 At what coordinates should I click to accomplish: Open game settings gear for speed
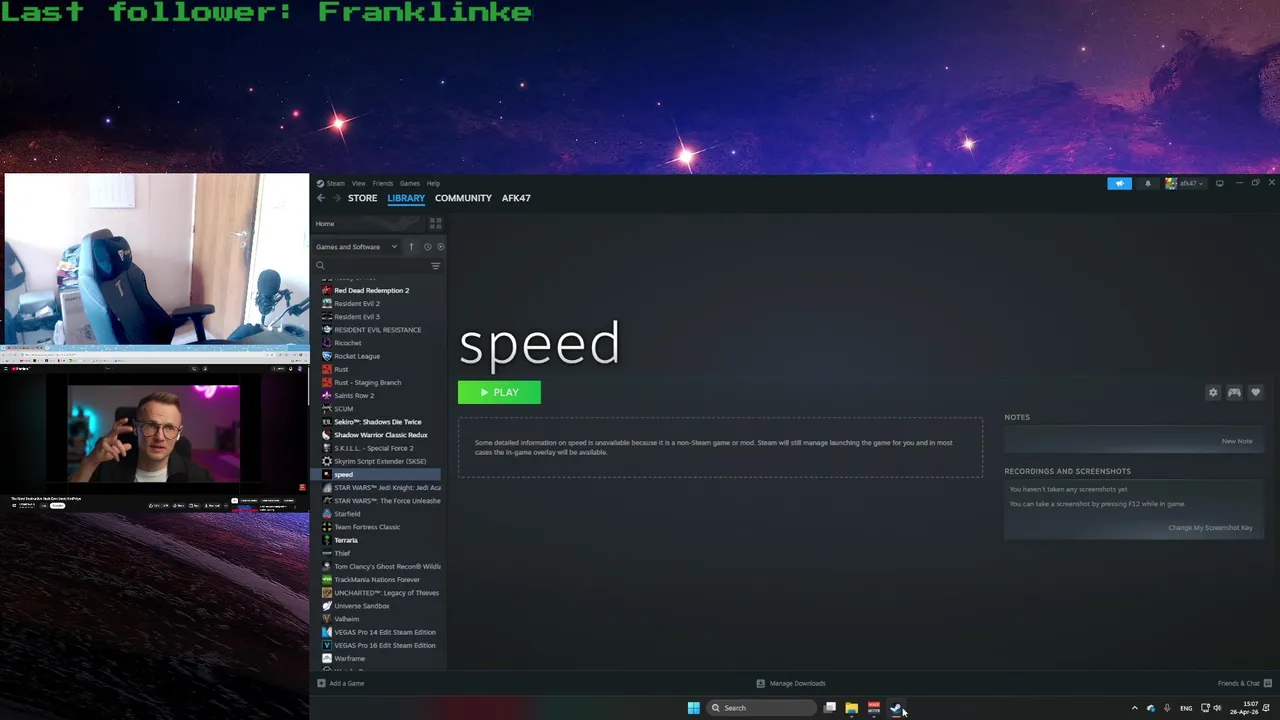1213,393
